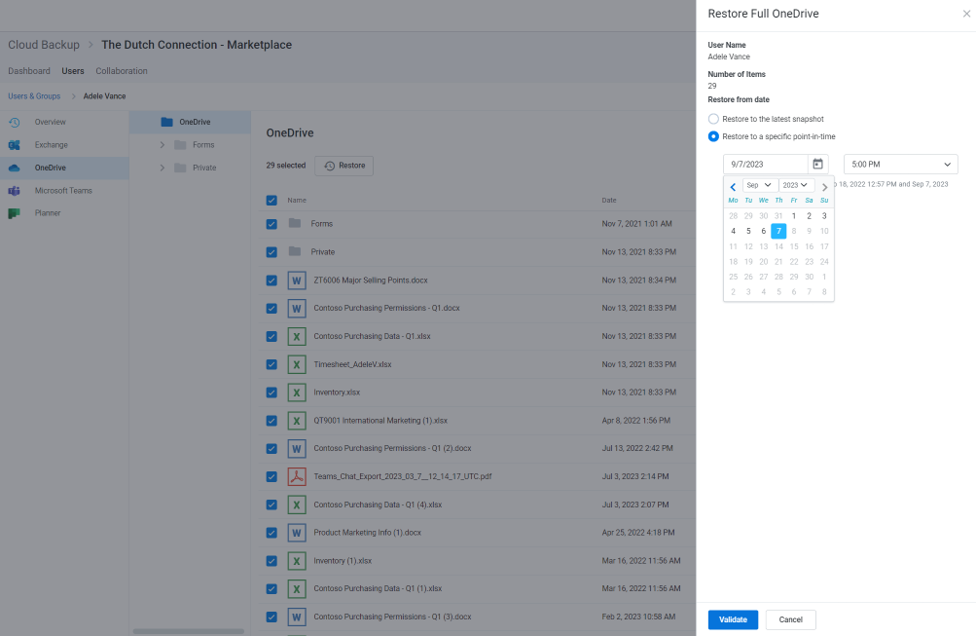Click the Validate button
Screen dimensions: 976x636
pyautogui.click(x=733, y=619)
